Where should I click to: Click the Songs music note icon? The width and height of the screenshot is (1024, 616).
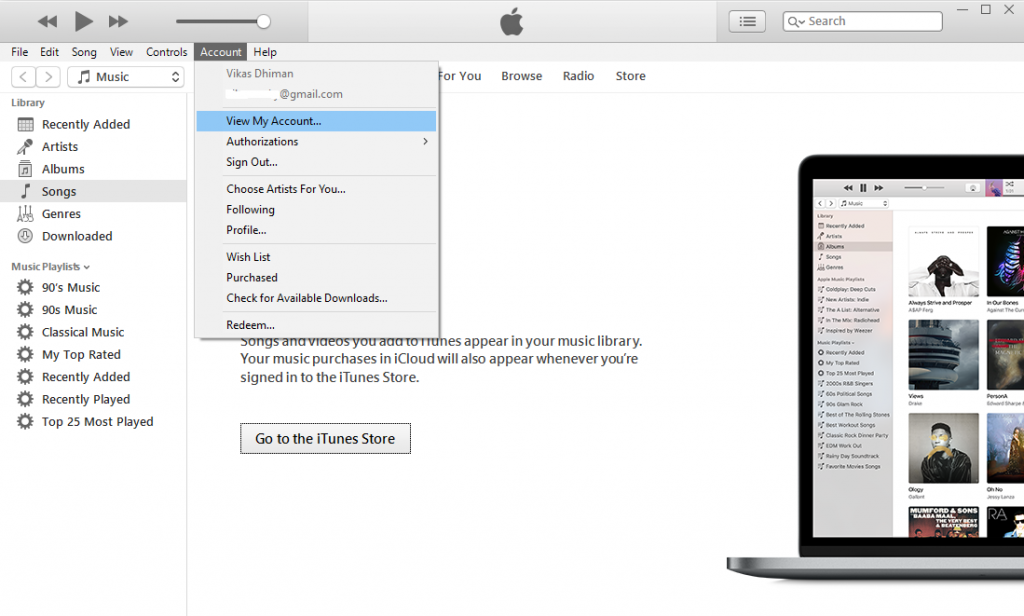point(25,191)
